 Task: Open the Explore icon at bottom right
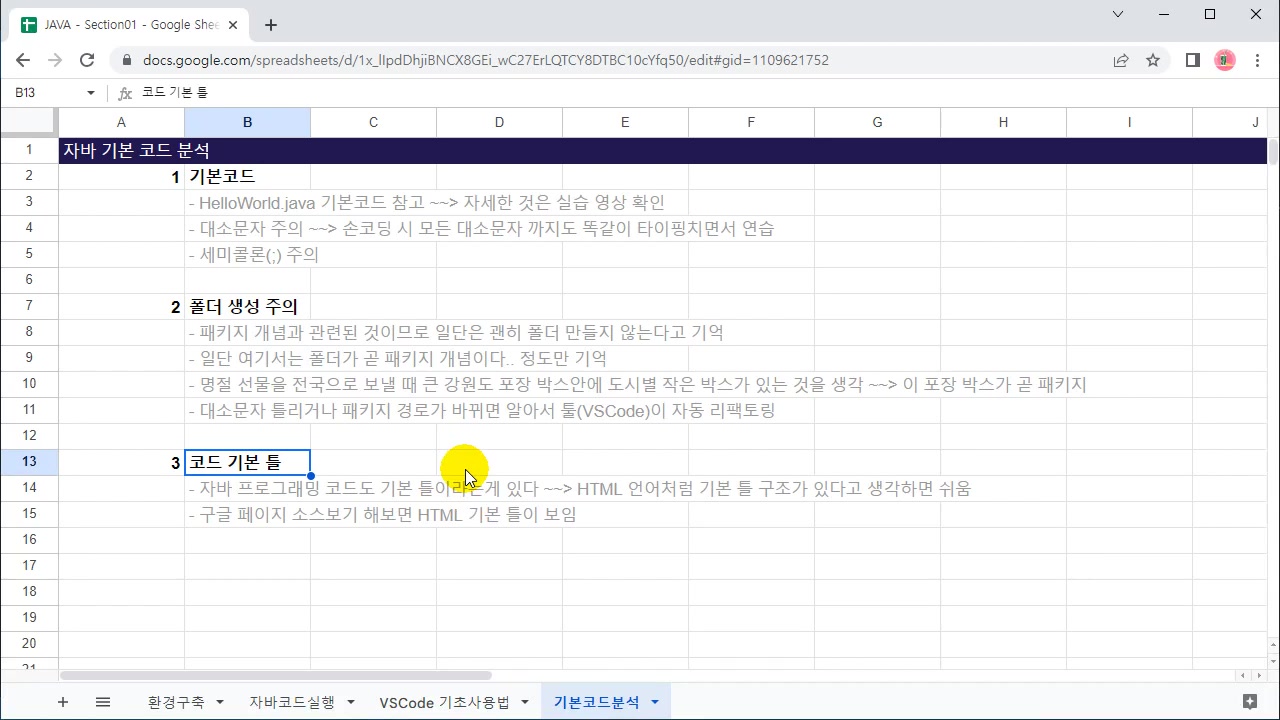(1250, 702)
